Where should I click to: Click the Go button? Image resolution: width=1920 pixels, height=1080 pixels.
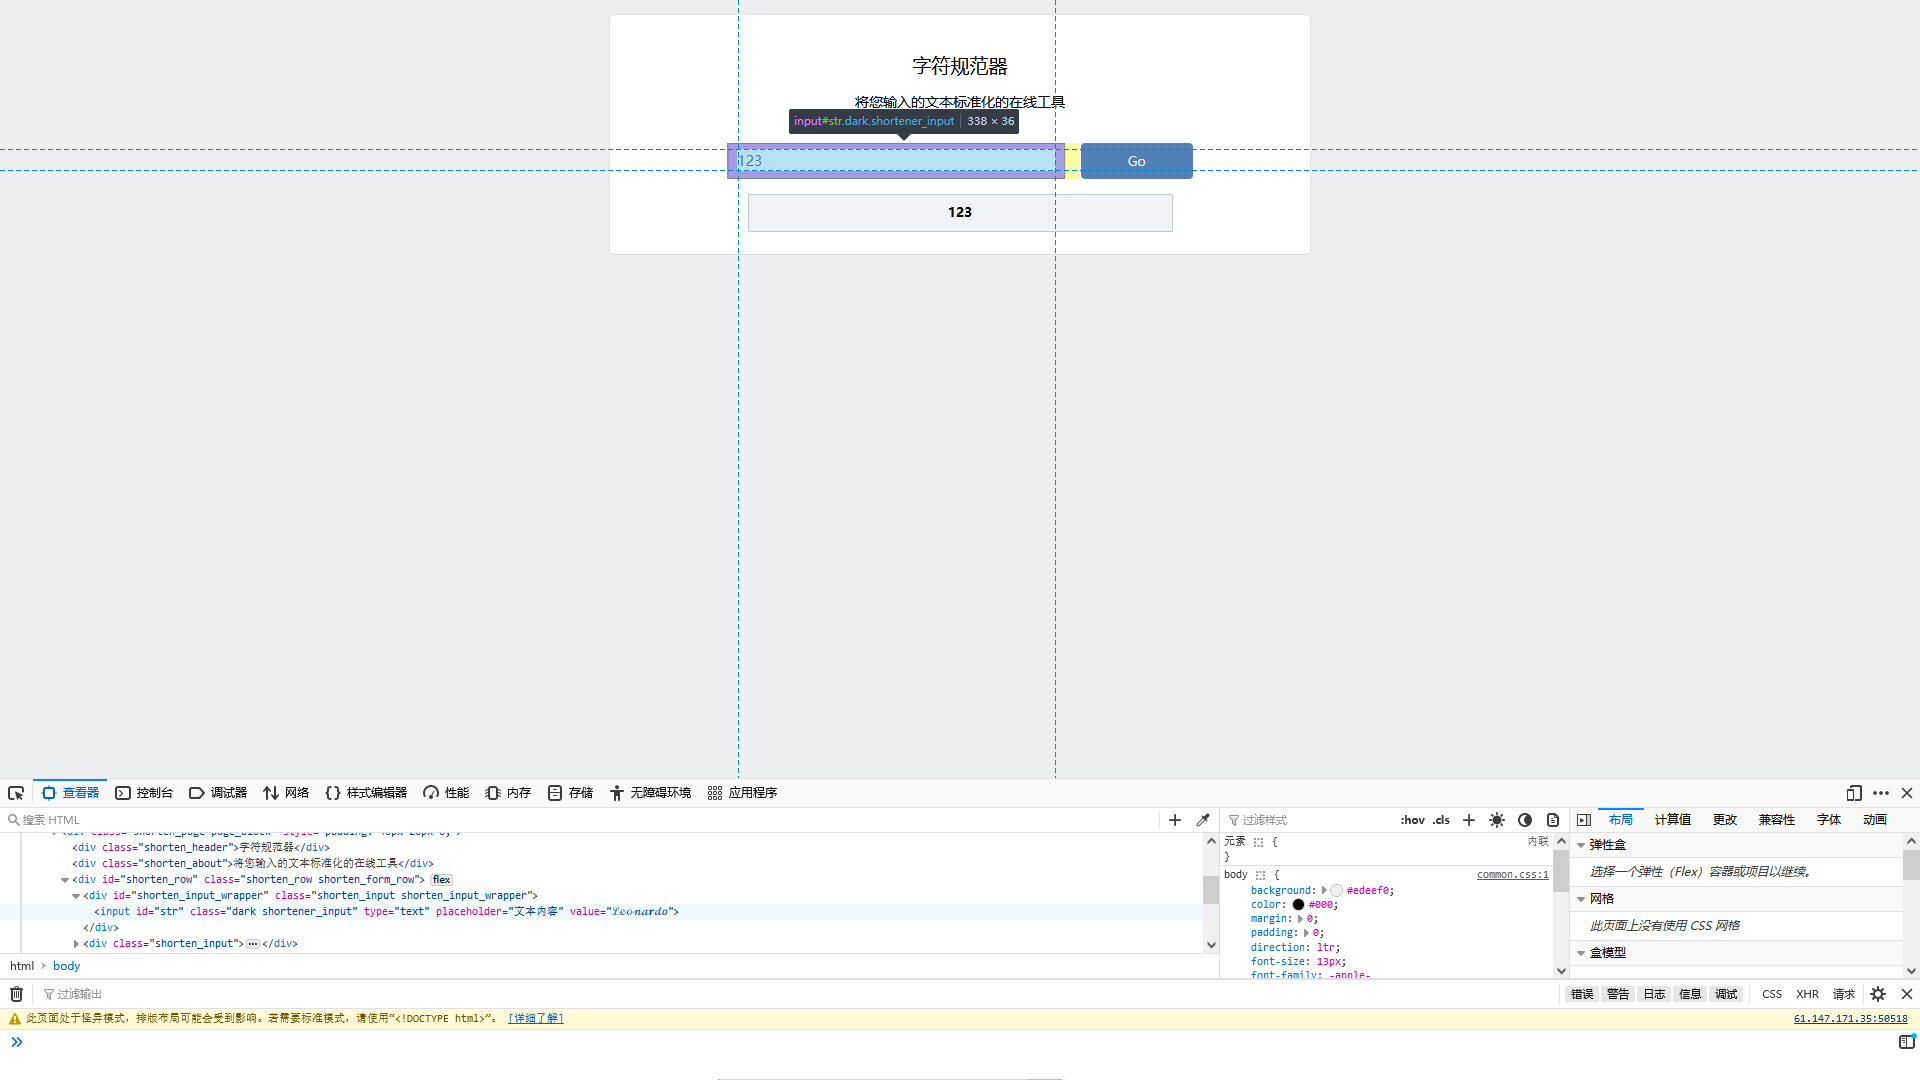pyautogui.click(x=1136, y=161)
